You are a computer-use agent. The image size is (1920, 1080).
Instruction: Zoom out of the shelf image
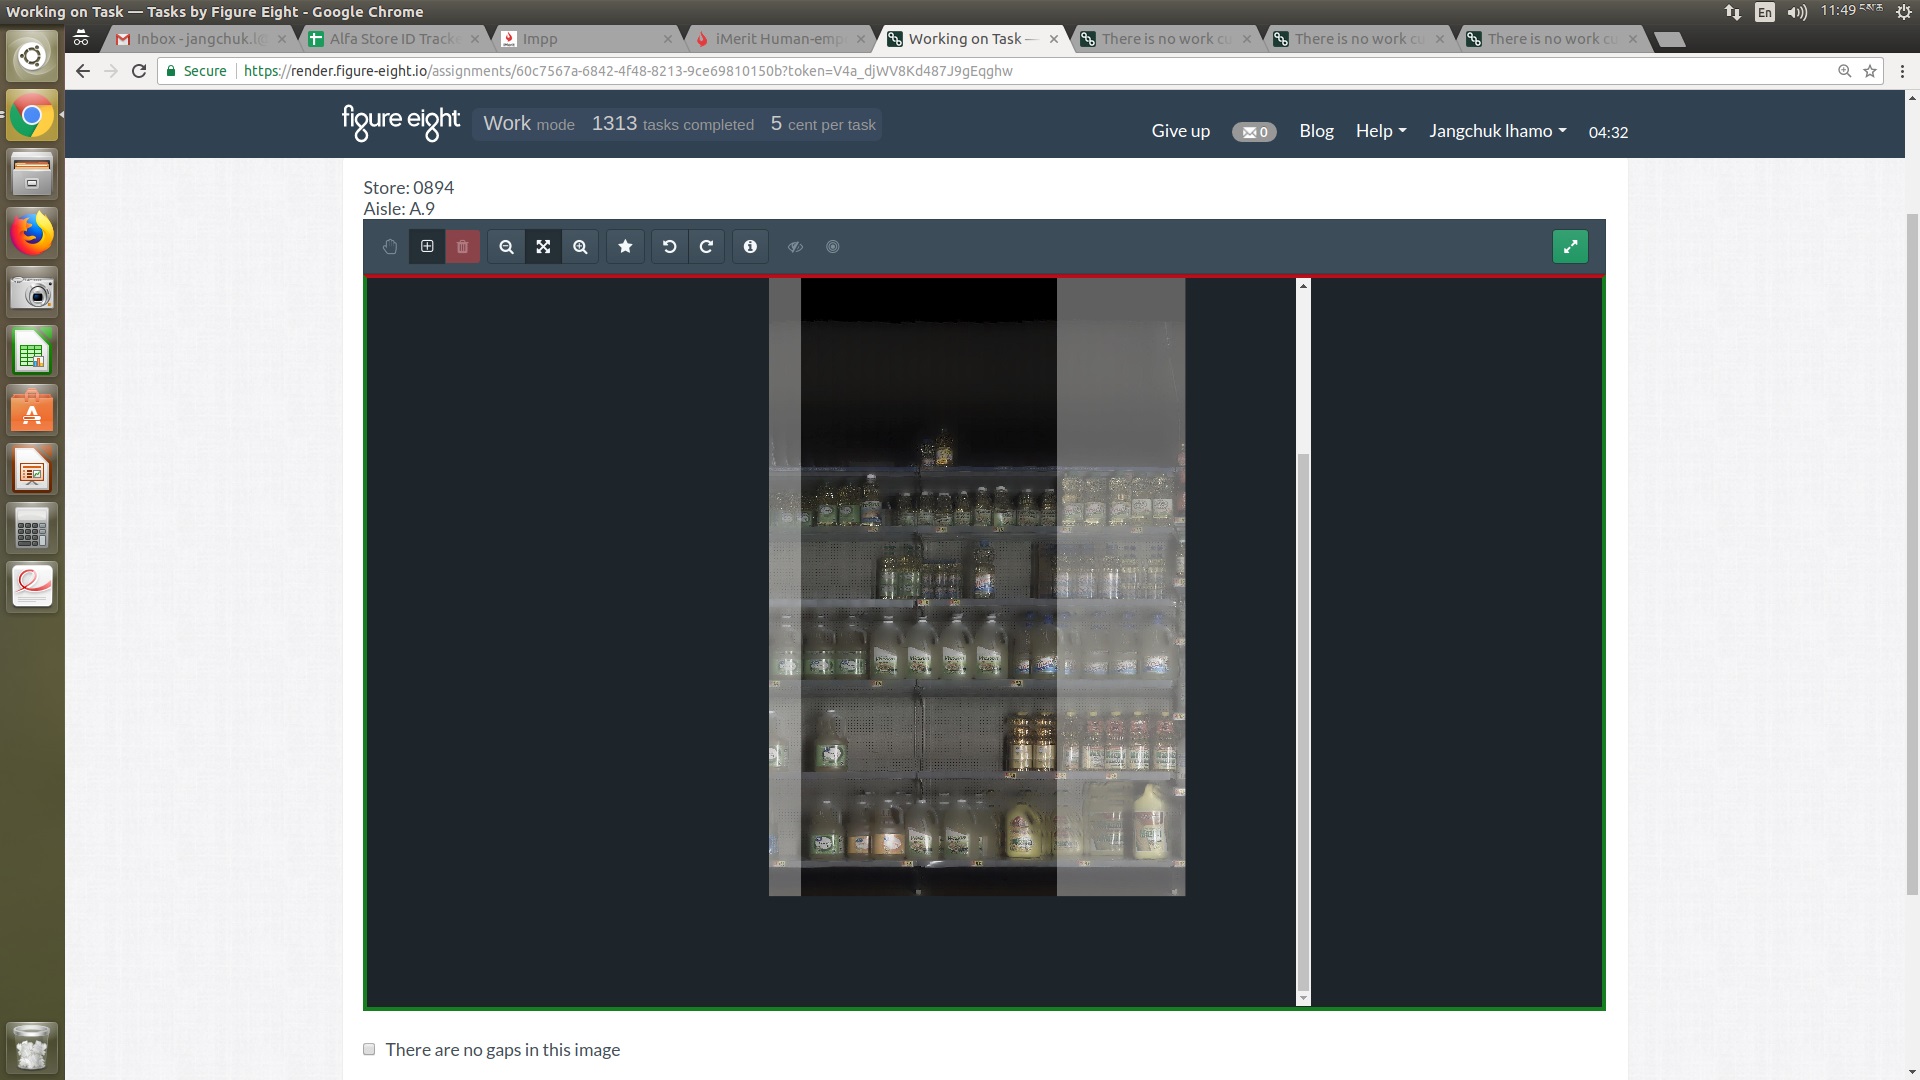click(x=507, y=247)
